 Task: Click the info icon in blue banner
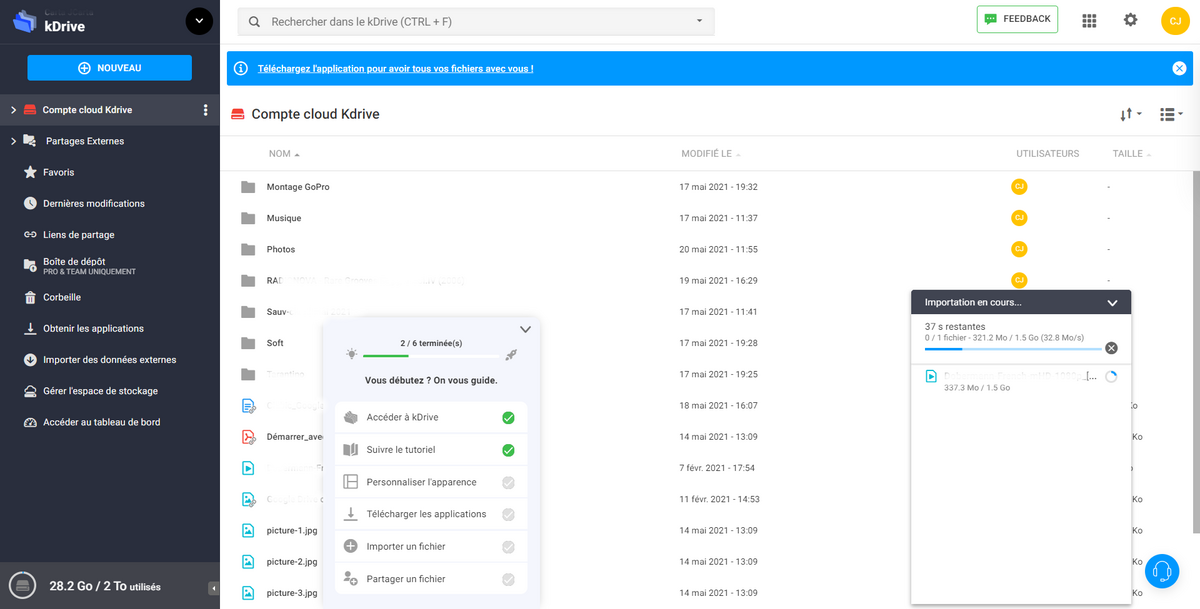241,68
